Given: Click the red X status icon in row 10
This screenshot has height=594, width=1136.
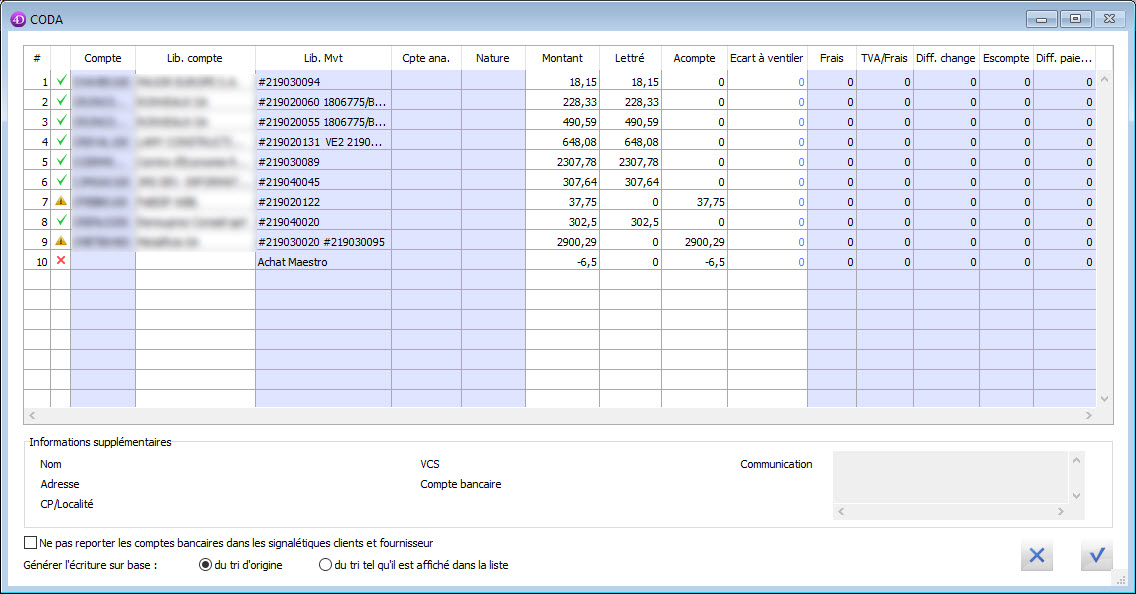Looking at the screenshot, I should coord(60,261).
